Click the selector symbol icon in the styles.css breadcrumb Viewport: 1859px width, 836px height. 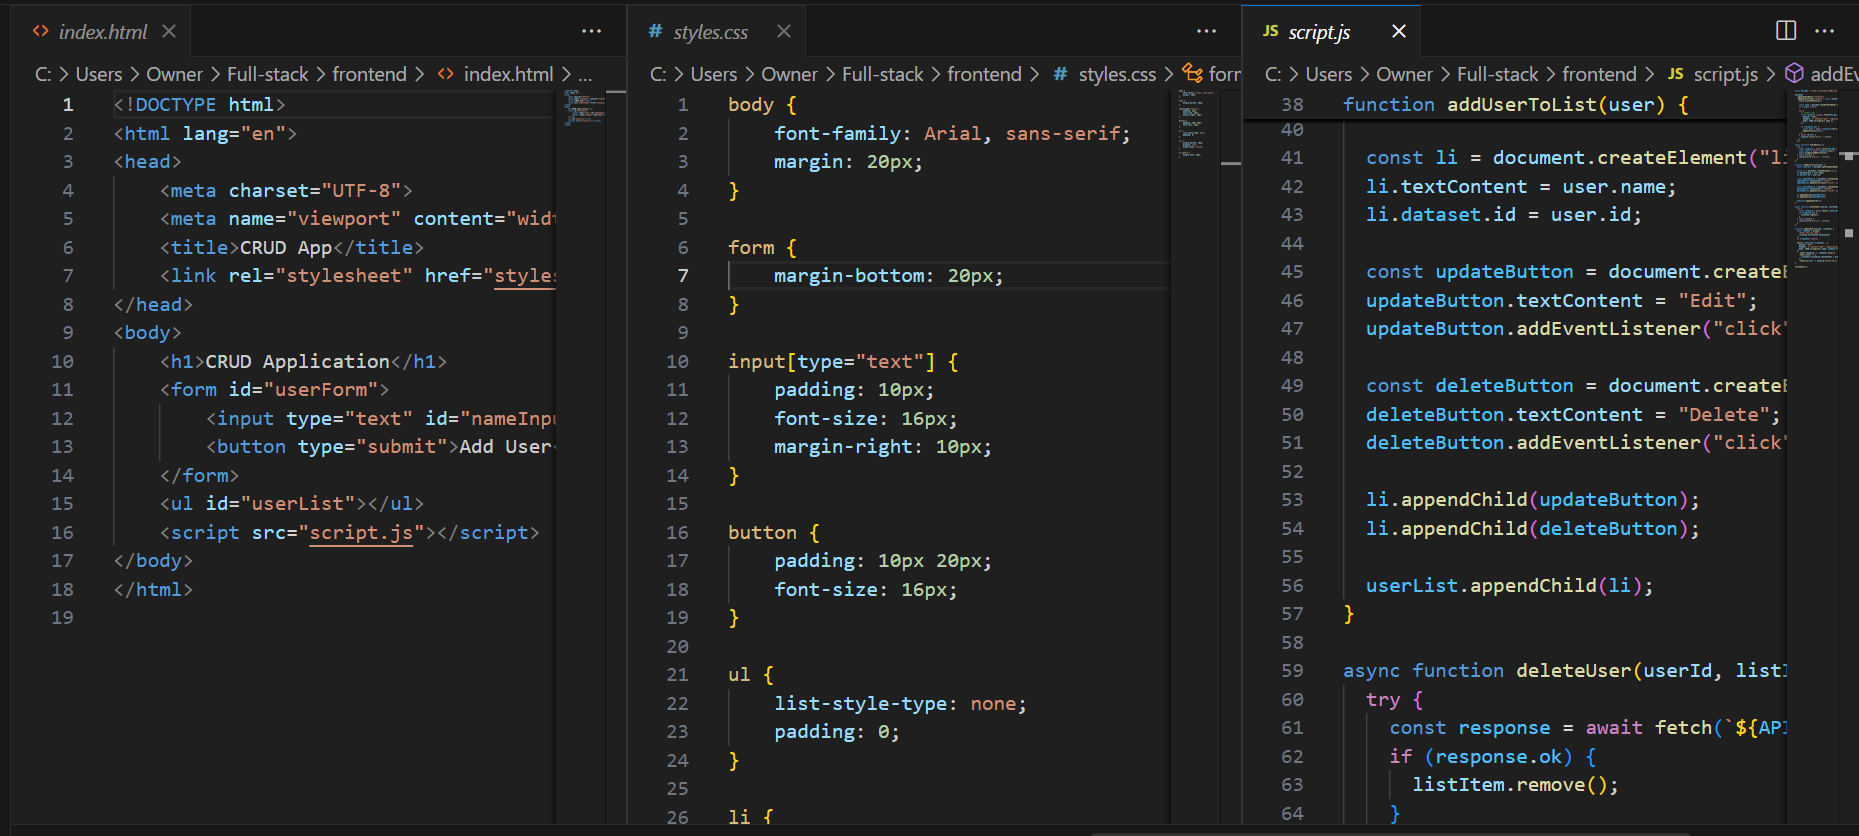(x=1192, y=73)
